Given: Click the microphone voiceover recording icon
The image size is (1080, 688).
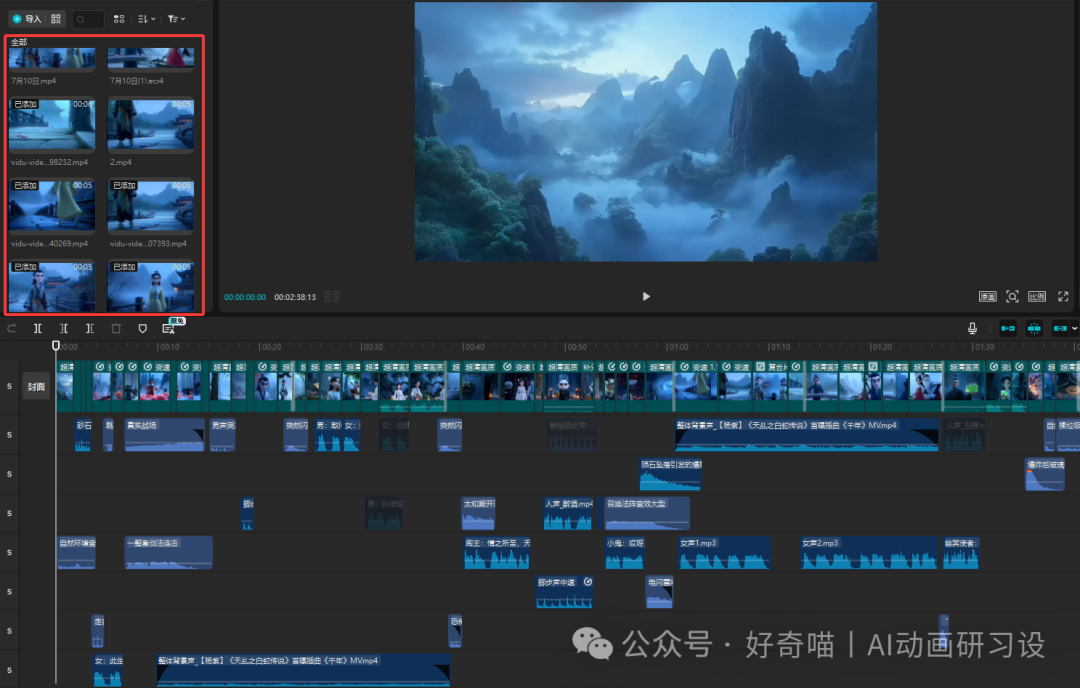Looking at the screenshot, I should pos(972,328).
